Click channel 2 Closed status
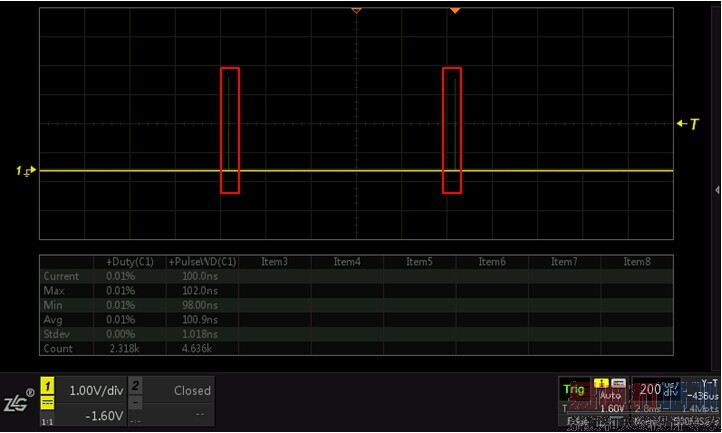This screenshot has width=722, height=433. pos(192,391)
